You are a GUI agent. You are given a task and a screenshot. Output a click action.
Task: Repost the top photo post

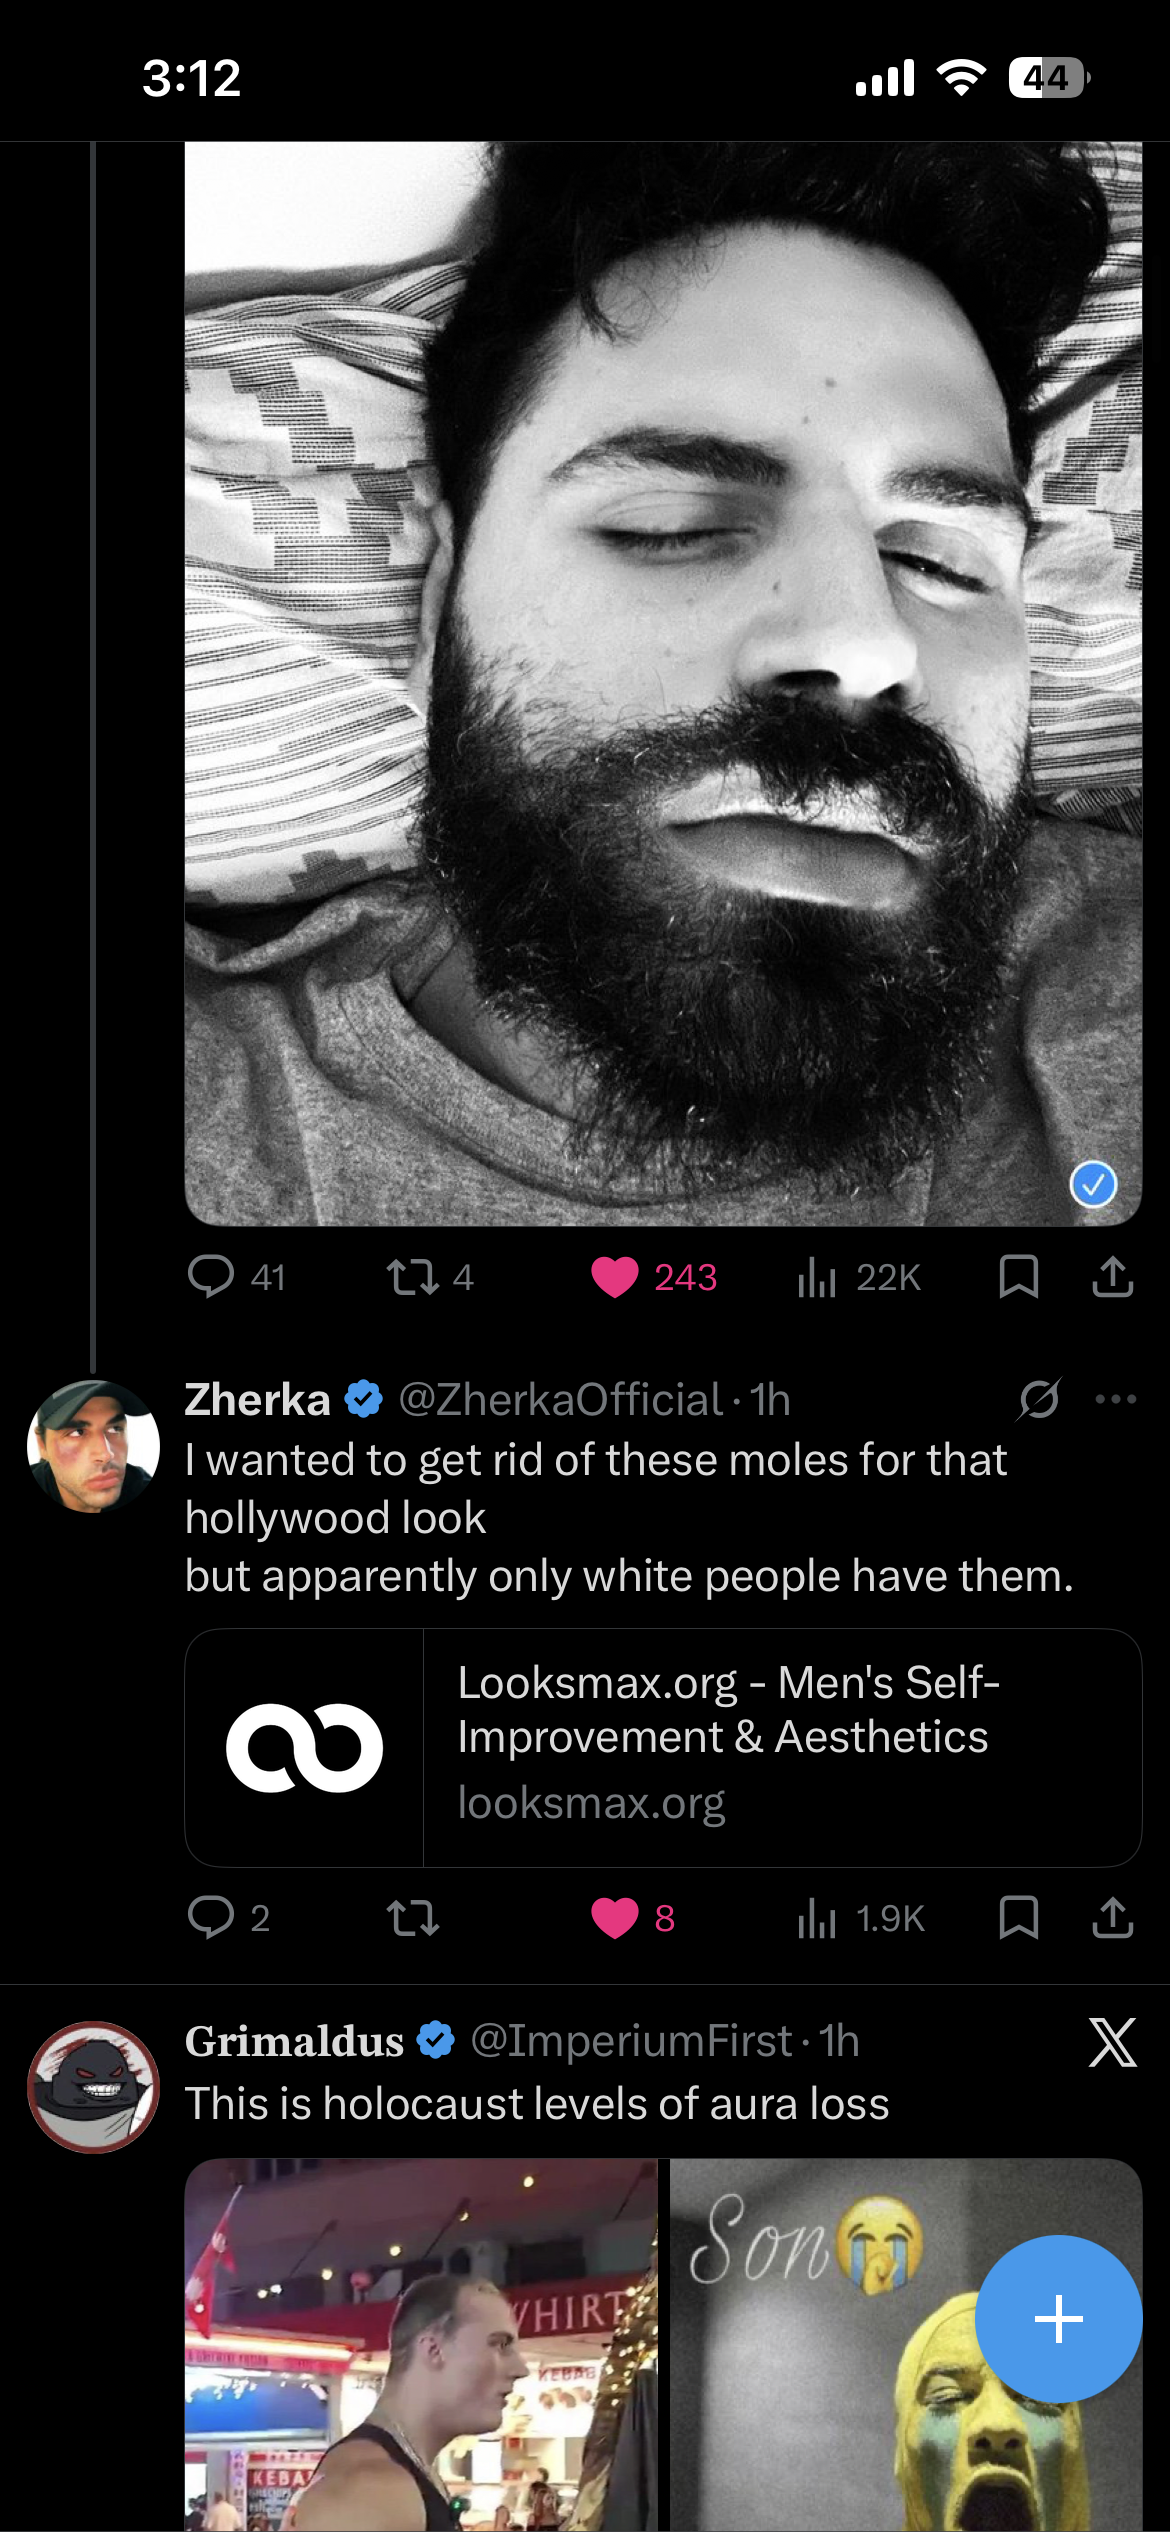413,1277
